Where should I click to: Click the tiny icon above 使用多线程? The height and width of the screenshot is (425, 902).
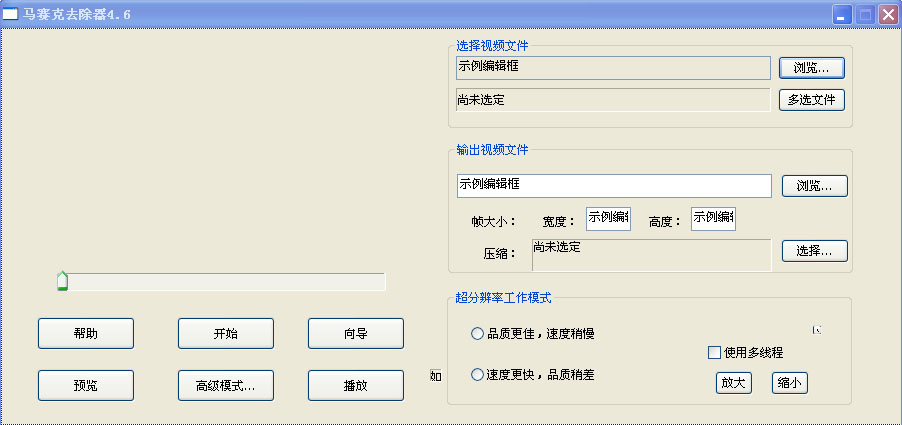coord(817,330)
